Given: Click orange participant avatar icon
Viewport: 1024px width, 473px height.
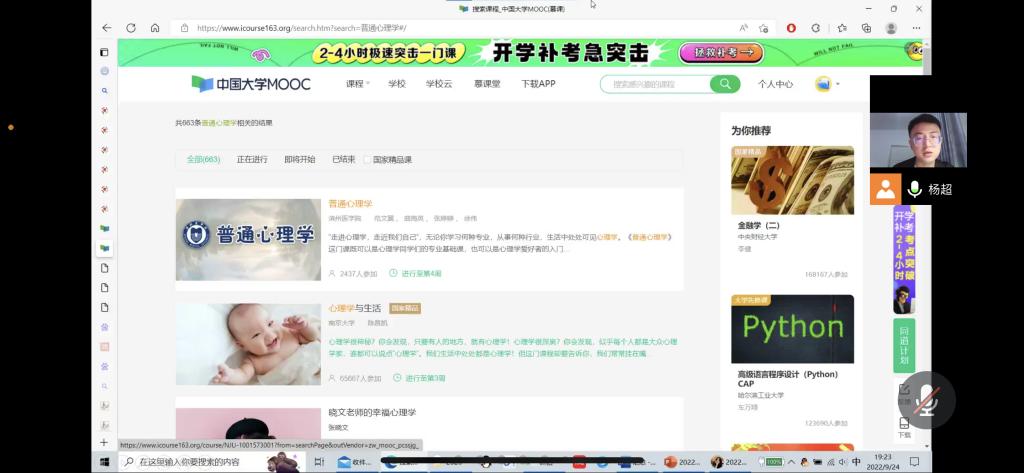Looking at the screenshot, I should [886, 189].
